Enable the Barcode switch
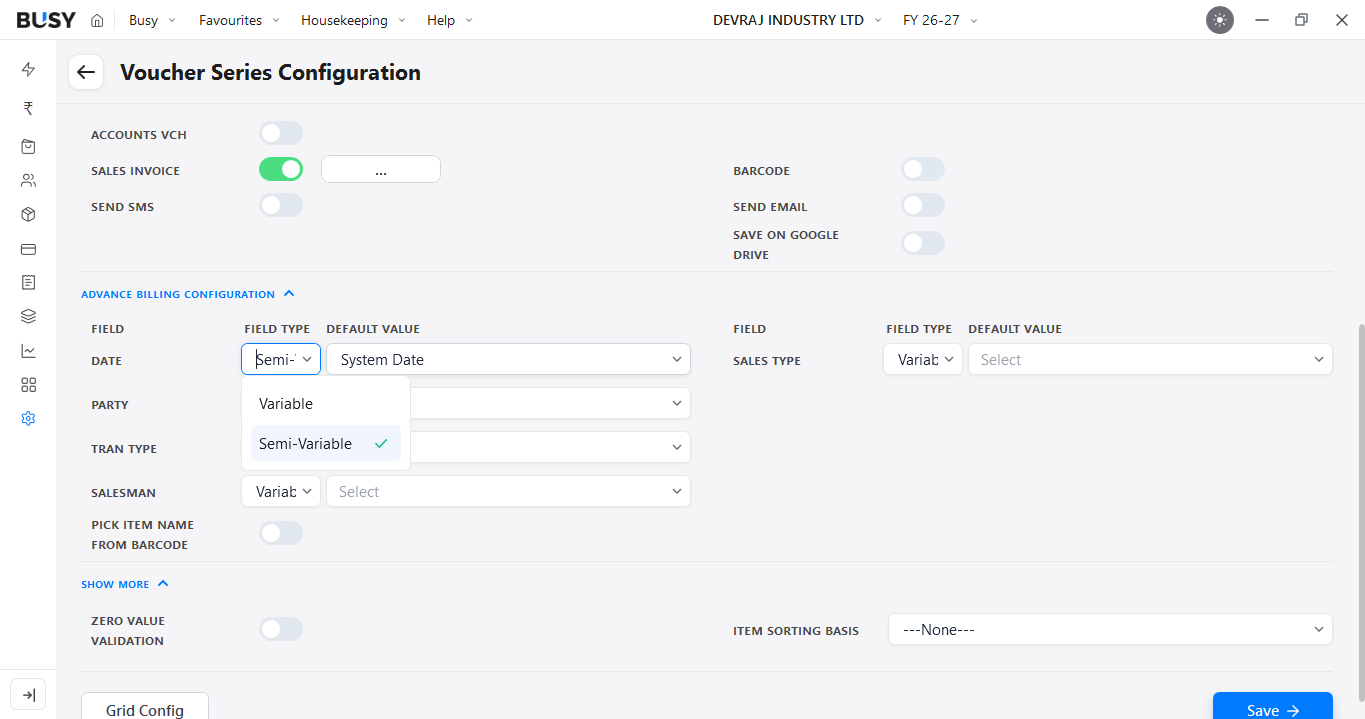1365x719 pixels. tap(923, 169)
